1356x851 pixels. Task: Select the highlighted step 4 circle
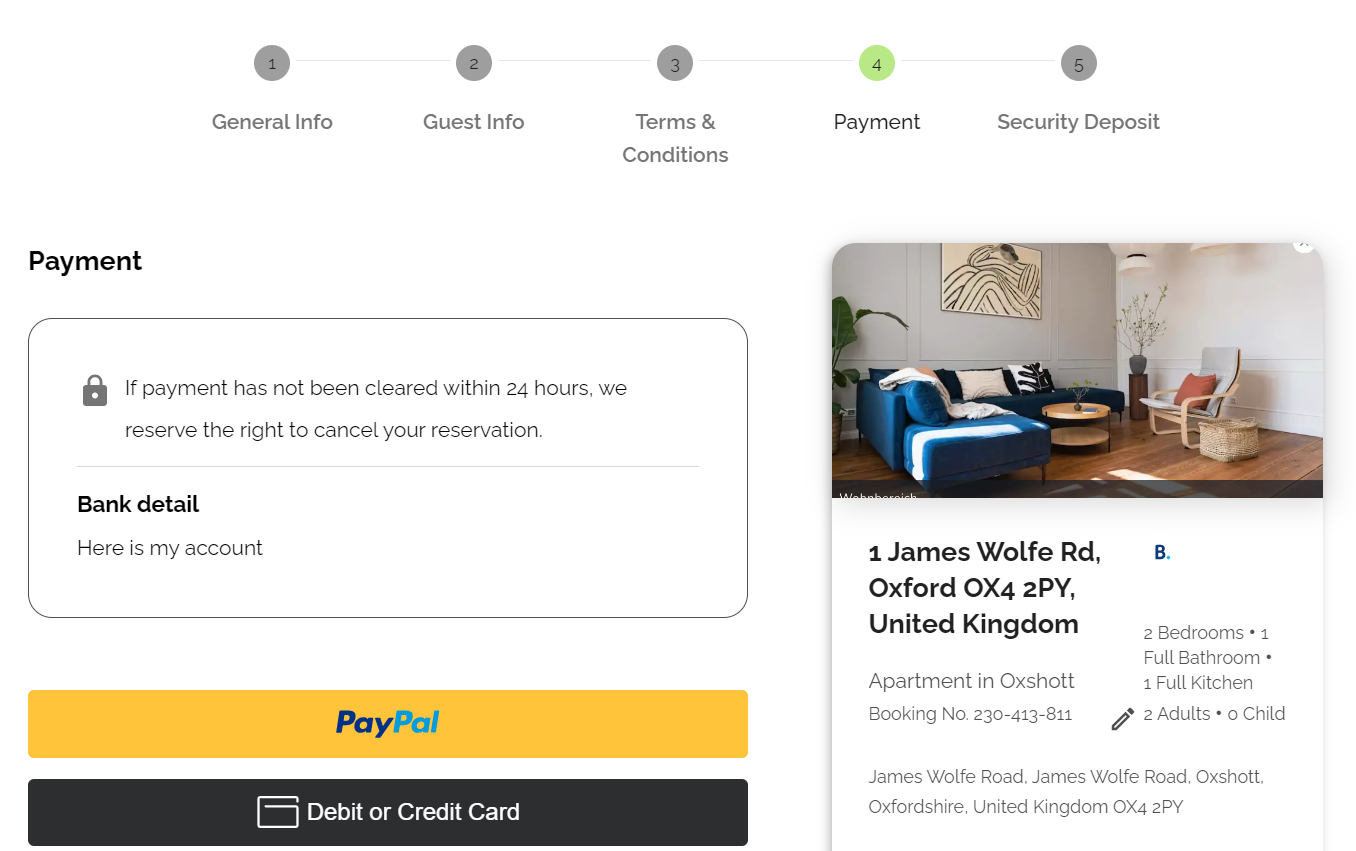877,64
